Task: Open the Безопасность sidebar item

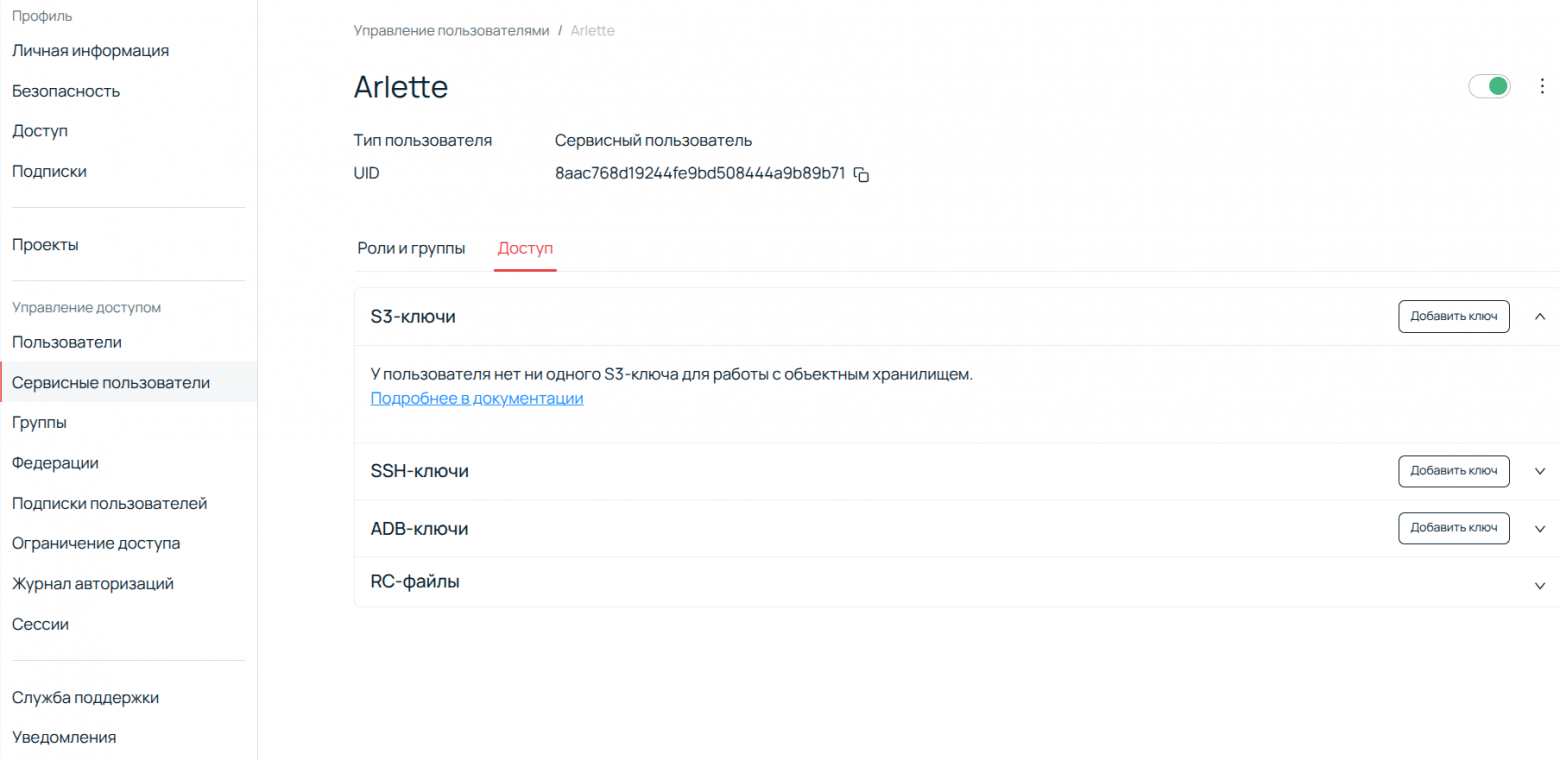Action: tap(66, 91)
